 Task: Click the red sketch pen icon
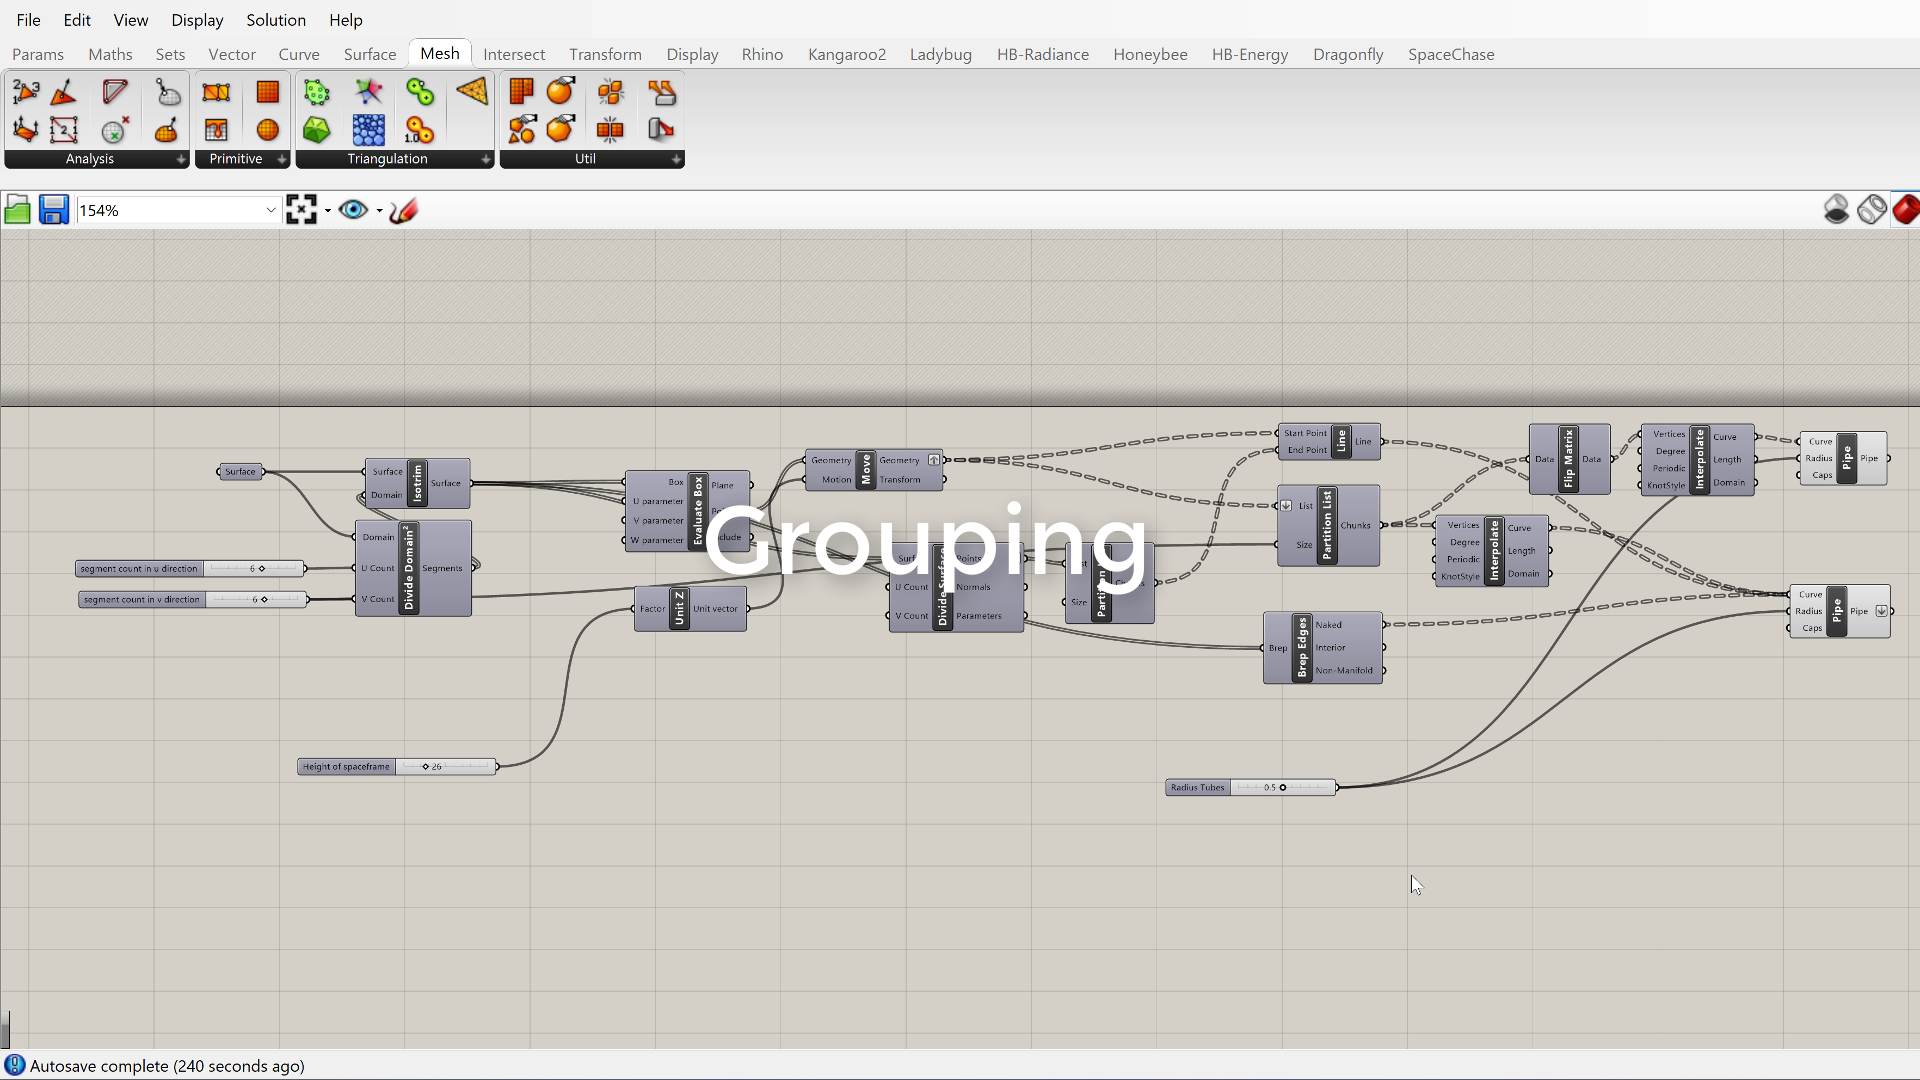click(x=404, y=210)
